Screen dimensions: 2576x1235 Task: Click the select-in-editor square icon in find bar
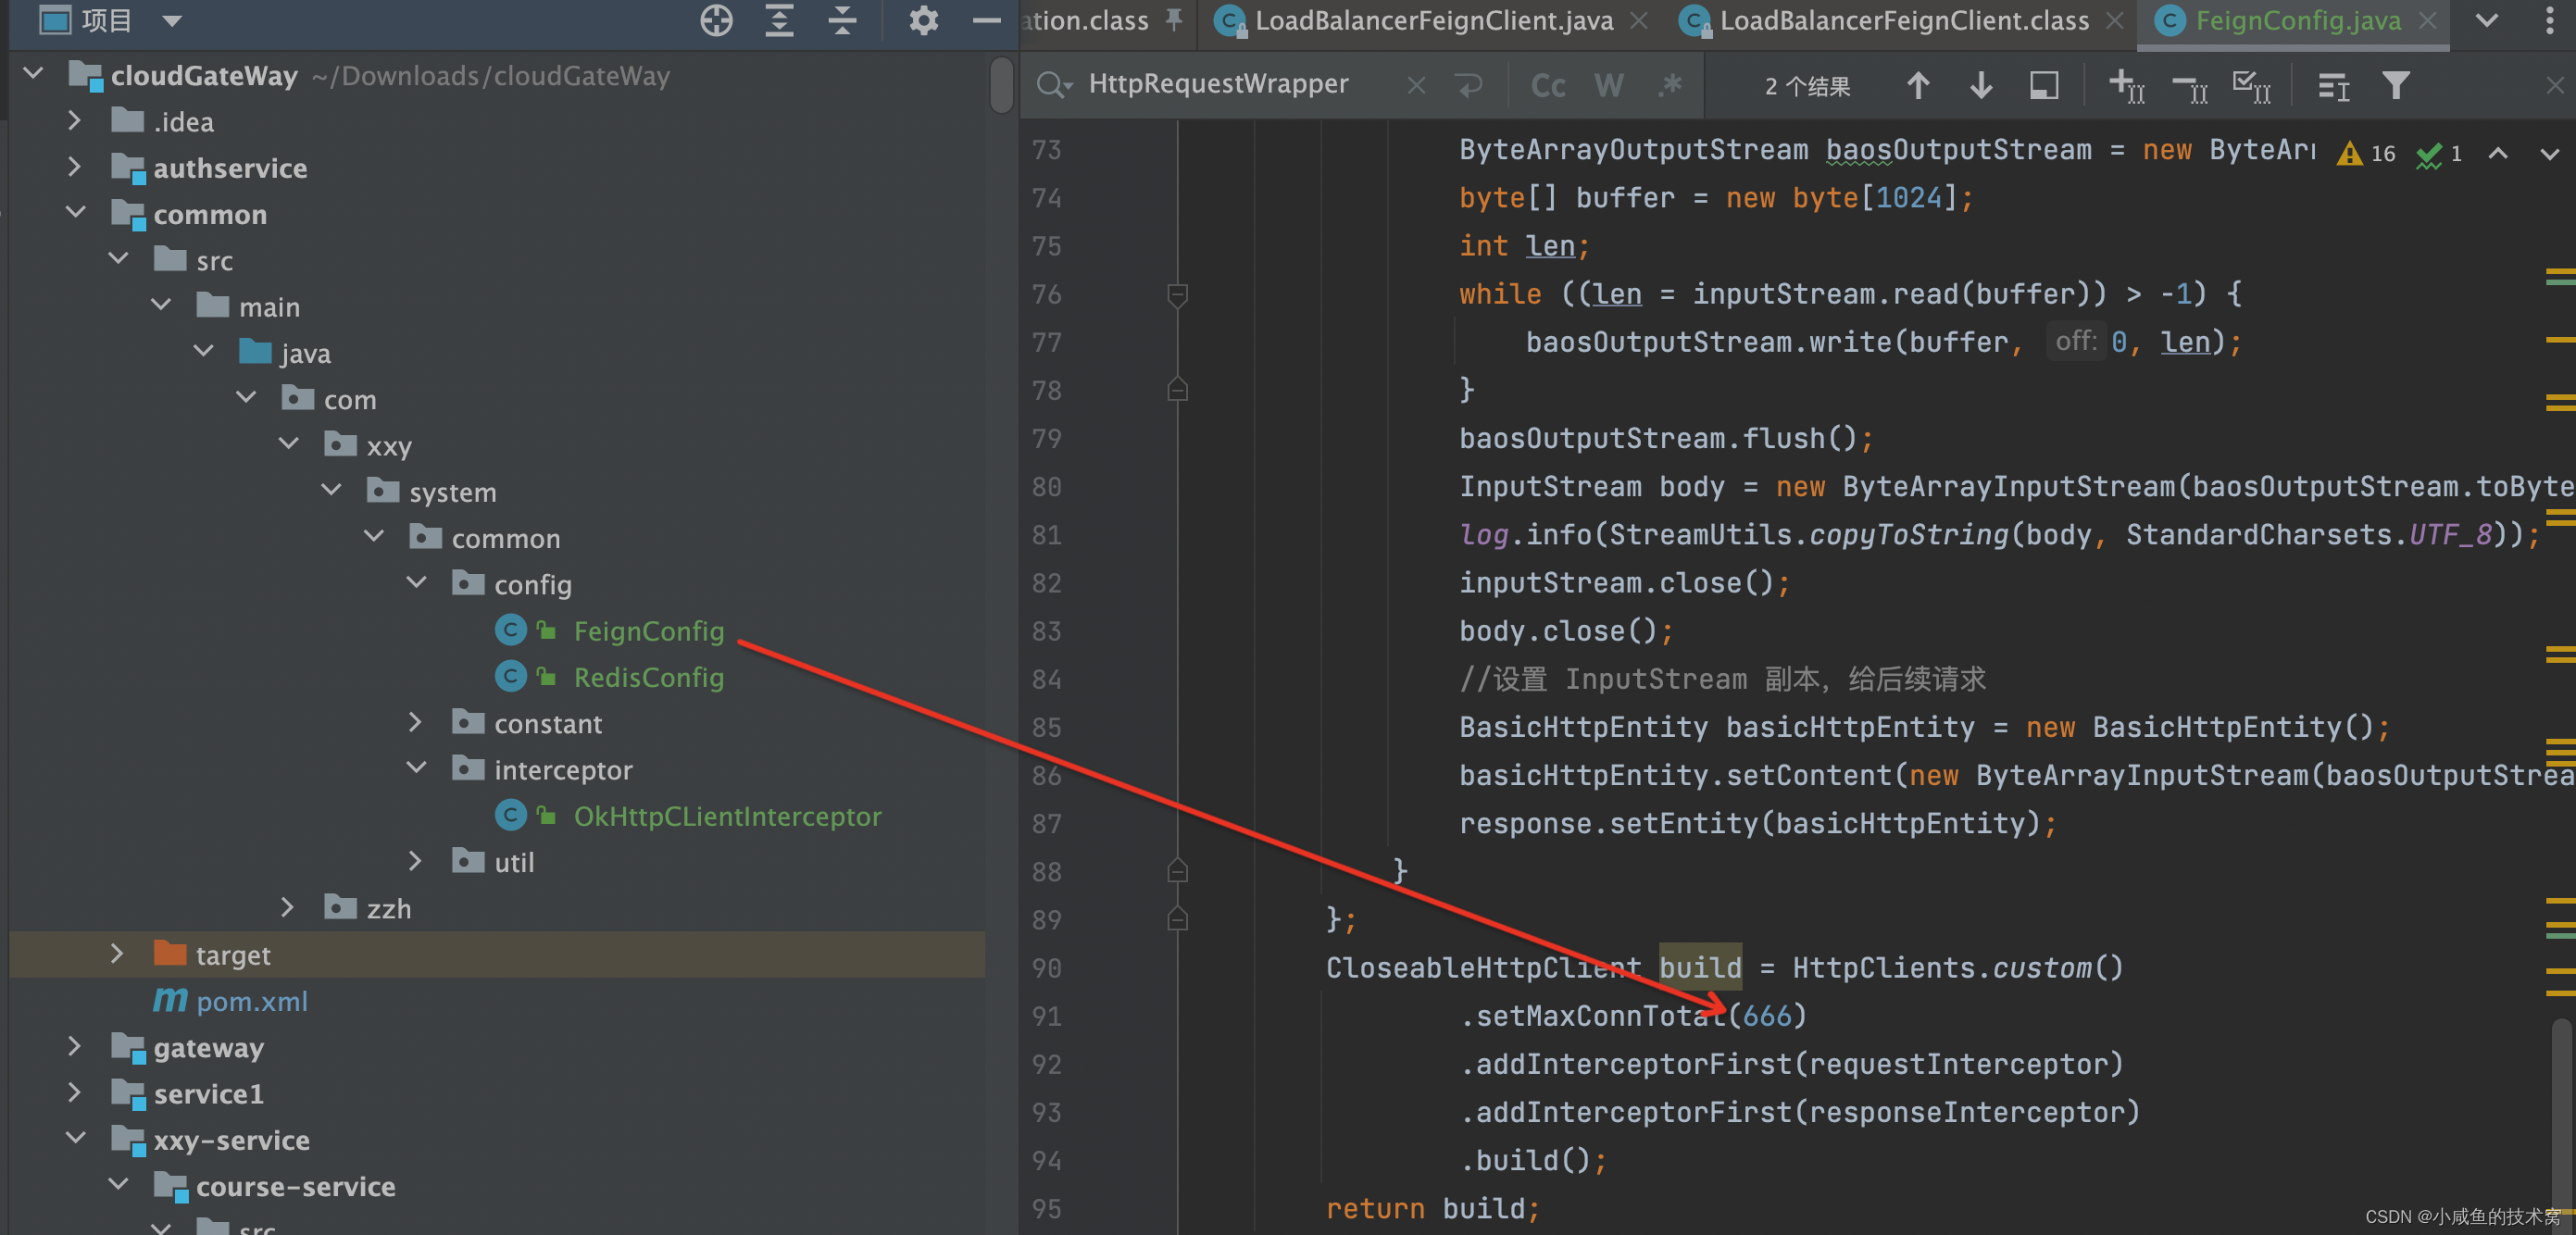(x=2044, y=85)
